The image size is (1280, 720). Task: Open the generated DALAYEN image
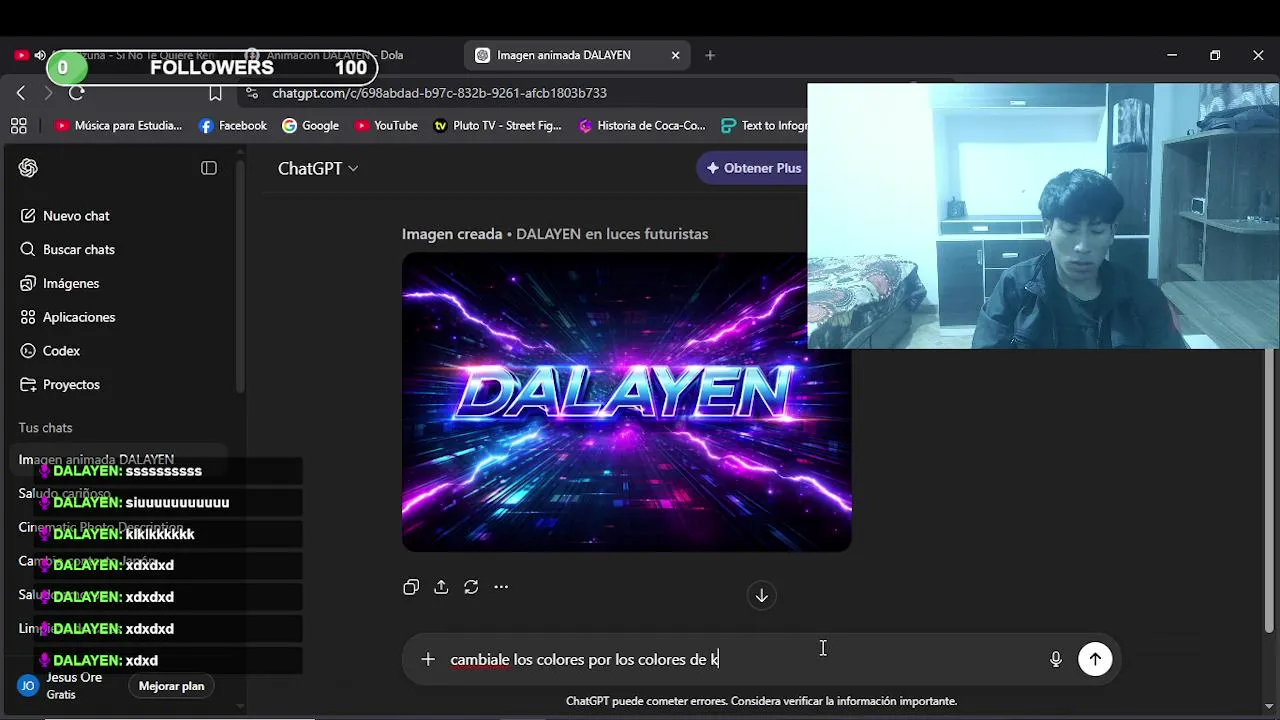coord(626,401)
